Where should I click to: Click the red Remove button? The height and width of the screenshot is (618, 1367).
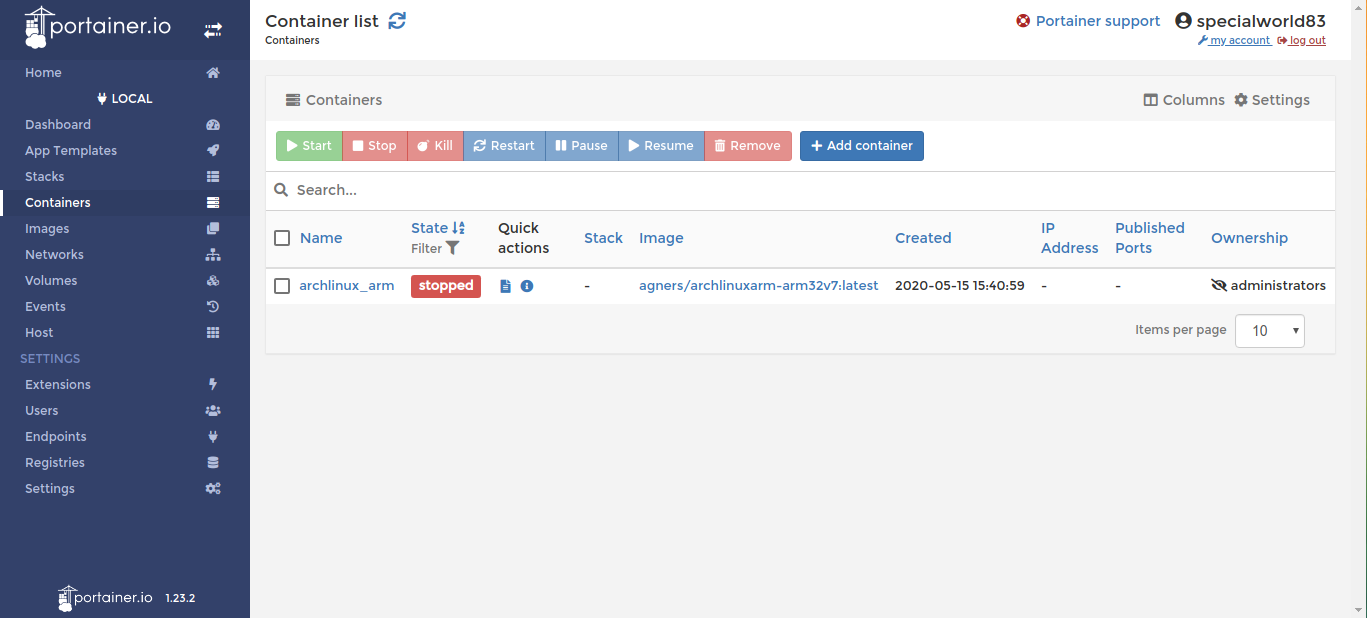pyautogui.click(x=747, y=146)
